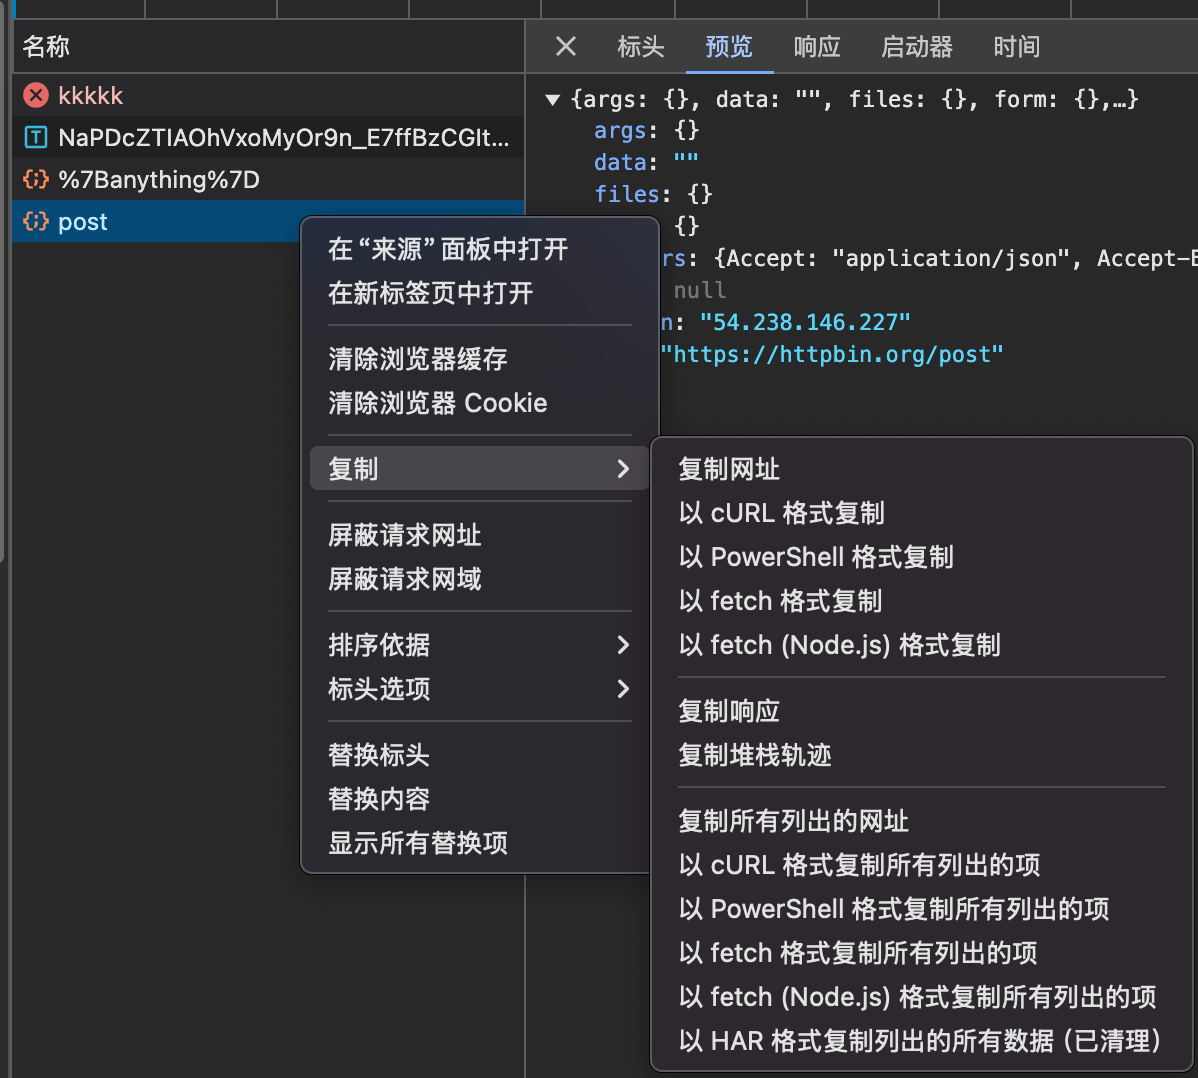
Task: Click the red error icon beside kkkkk
Action: (36, 96)
